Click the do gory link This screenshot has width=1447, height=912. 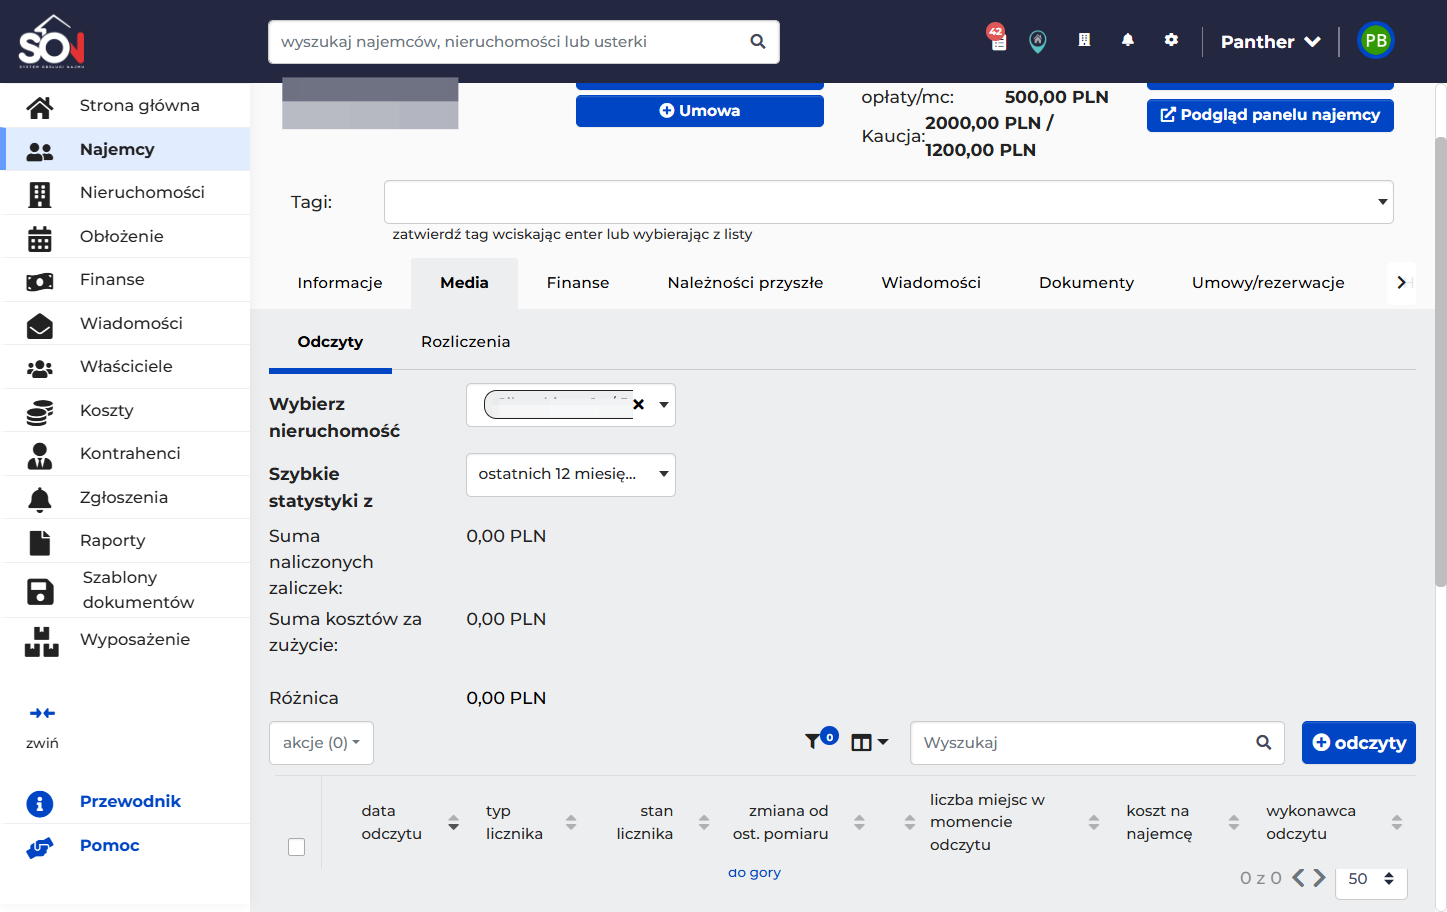pos(754,873)
